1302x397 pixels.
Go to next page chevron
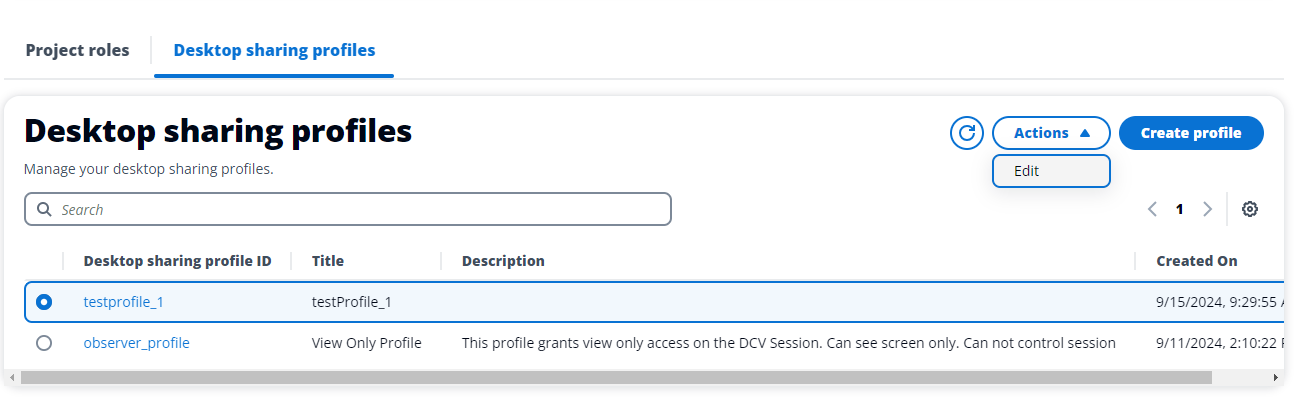[1207, 209]
